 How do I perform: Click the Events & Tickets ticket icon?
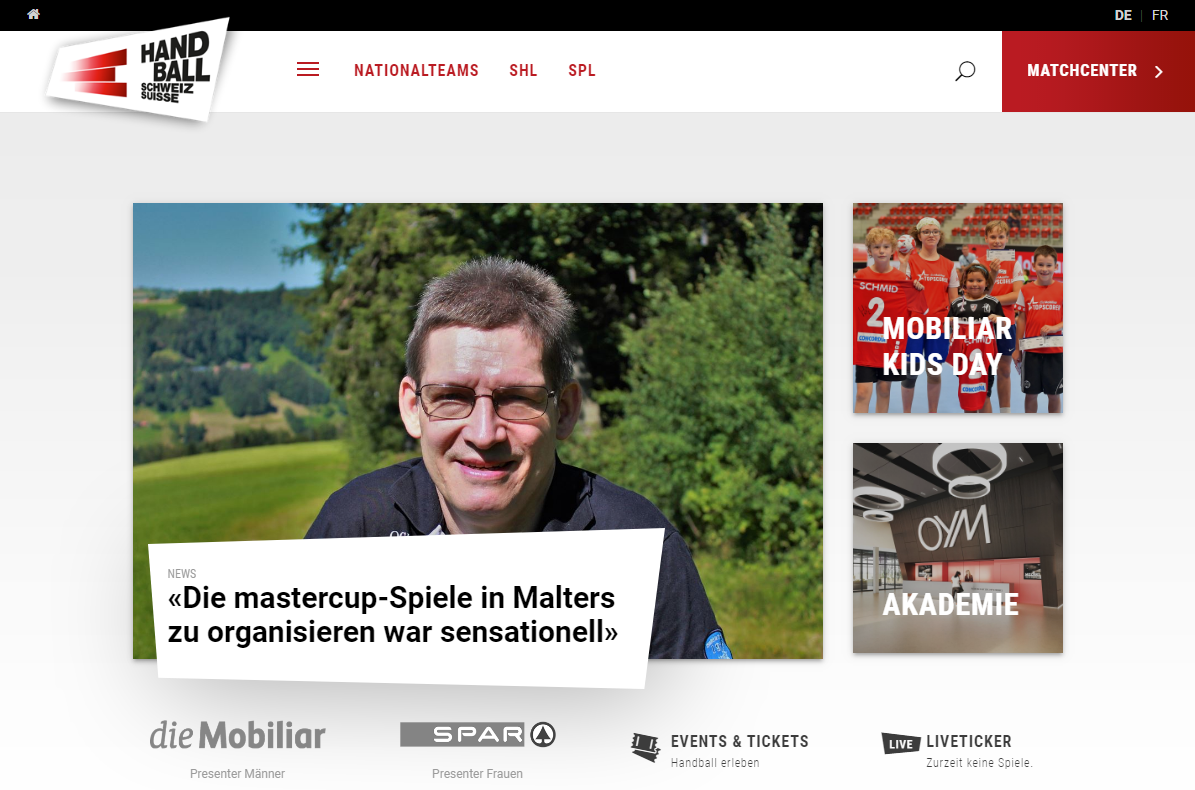tap(646, 747)
